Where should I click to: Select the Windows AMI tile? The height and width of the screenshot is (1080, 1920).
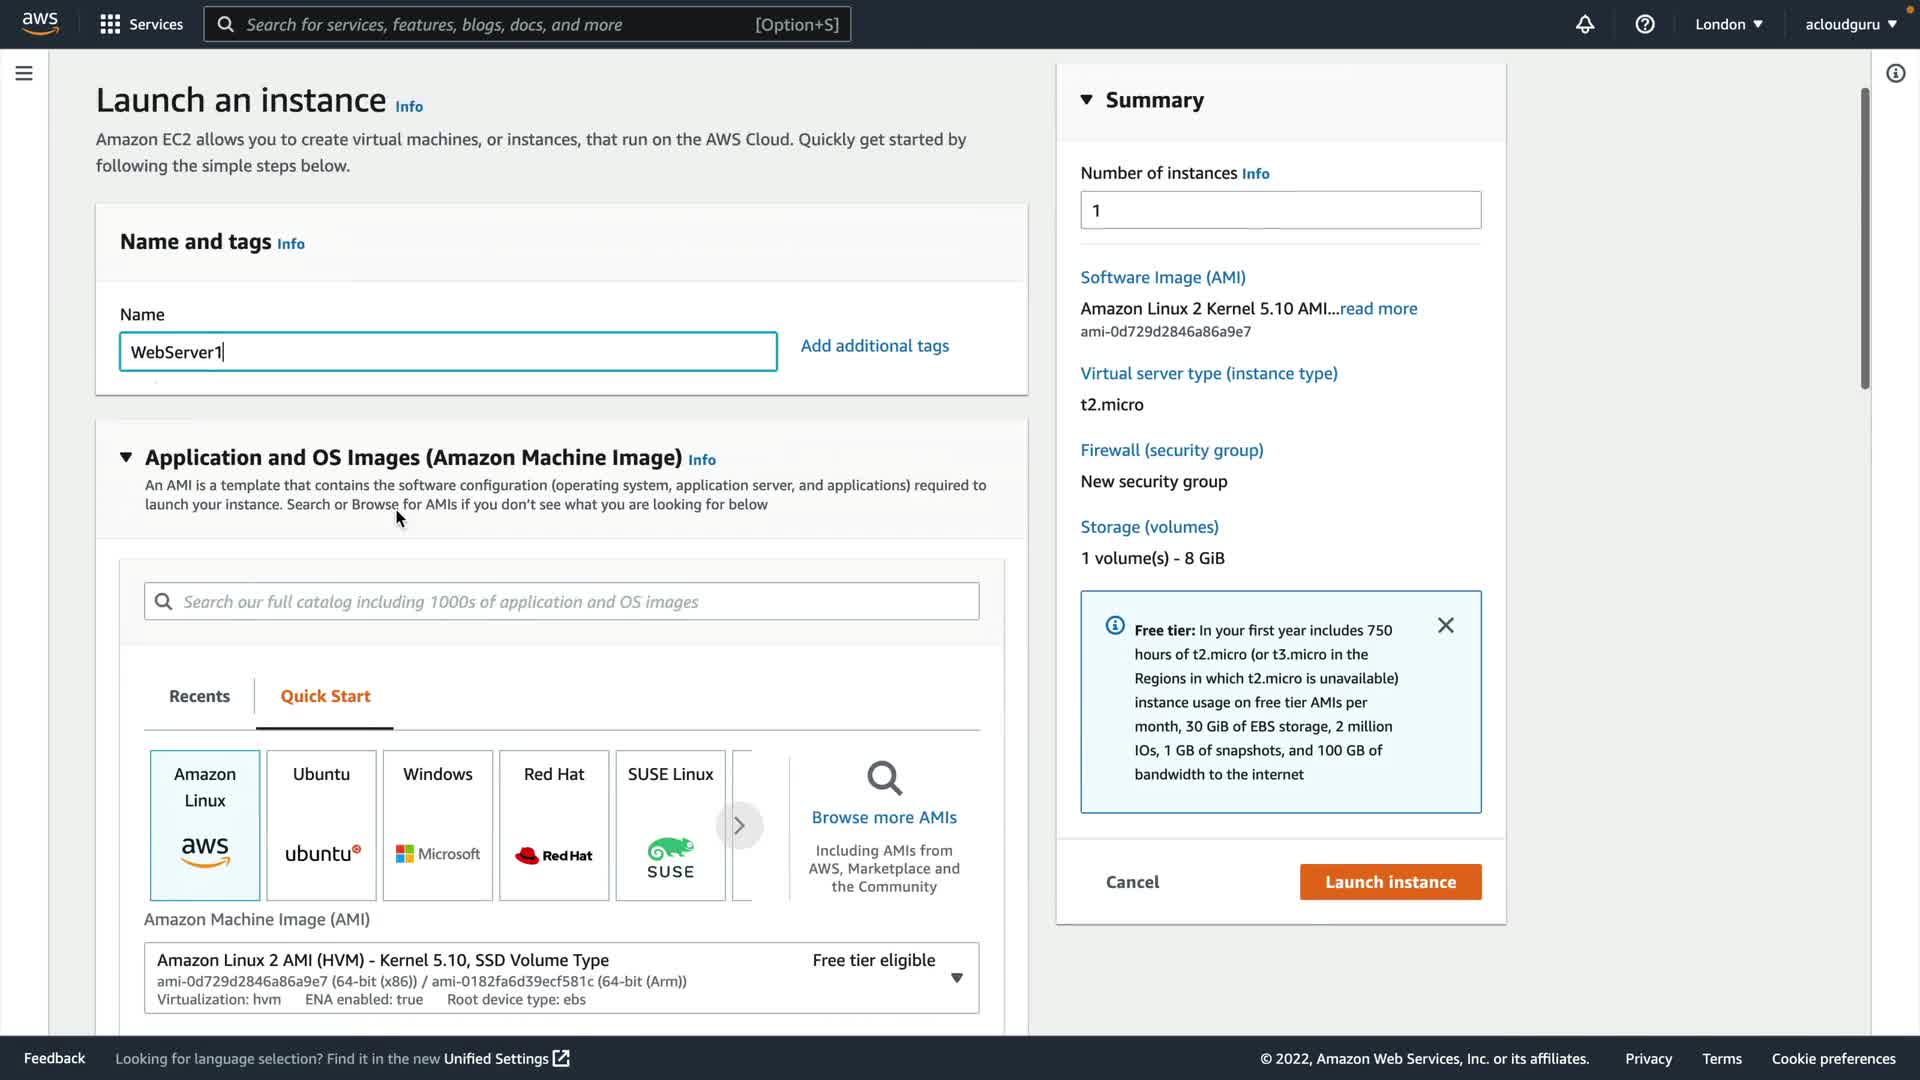point(438,825)
